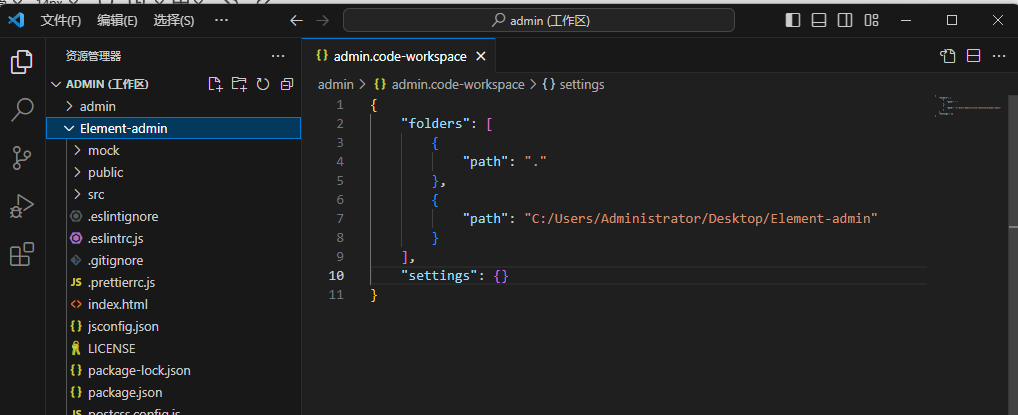Viewport: 1018px width, 415px height.
Task: Expand the mock folder
Action: (x=103, y=150)
